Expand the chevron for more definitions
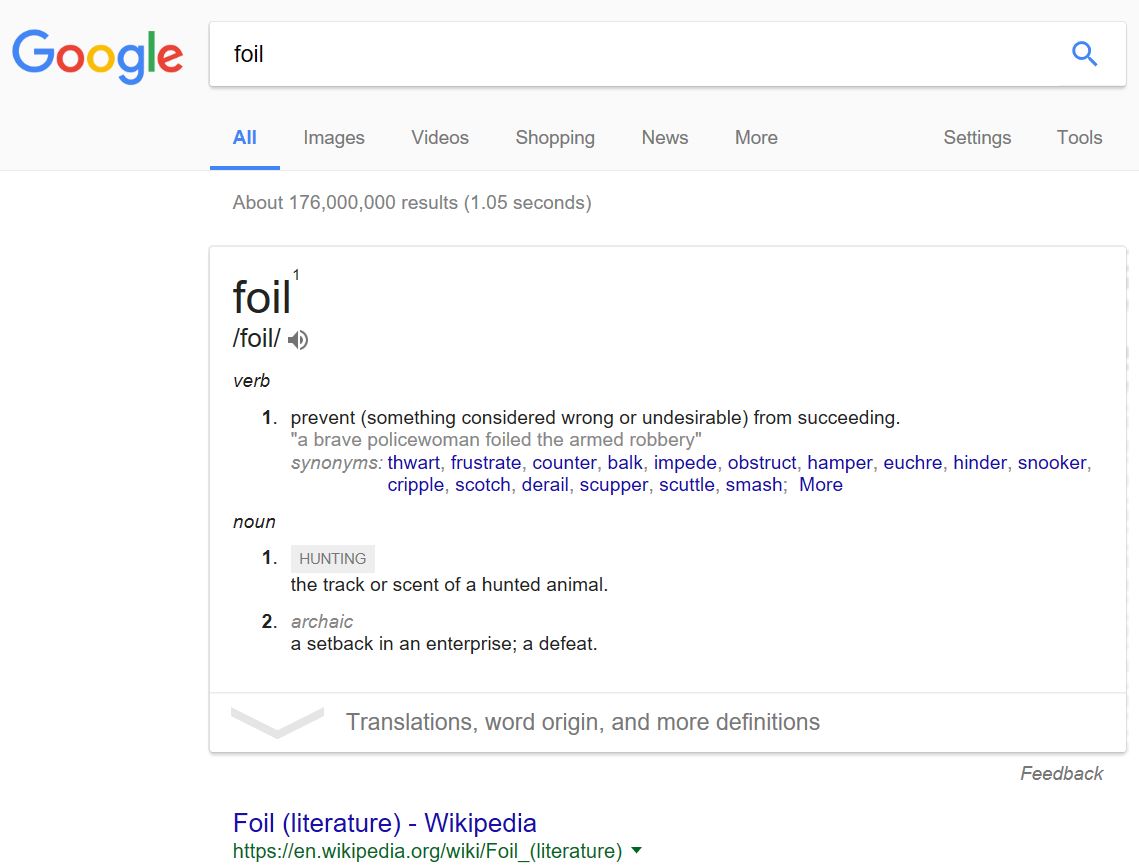This screenshot has width=1139, height=868. (x=277, y=722)
